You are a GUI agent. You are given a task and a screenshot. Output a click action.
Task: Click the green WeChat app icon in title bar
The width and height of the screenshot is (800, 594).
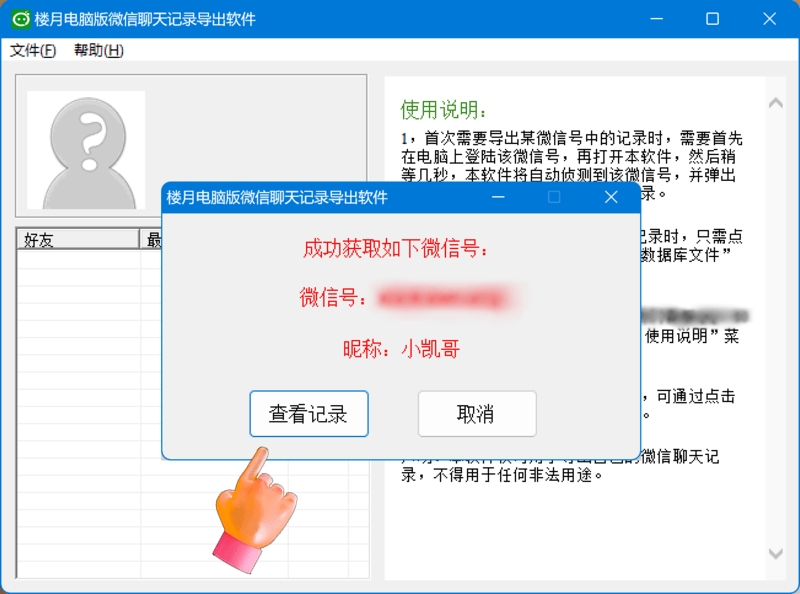[x=19, y=19]
